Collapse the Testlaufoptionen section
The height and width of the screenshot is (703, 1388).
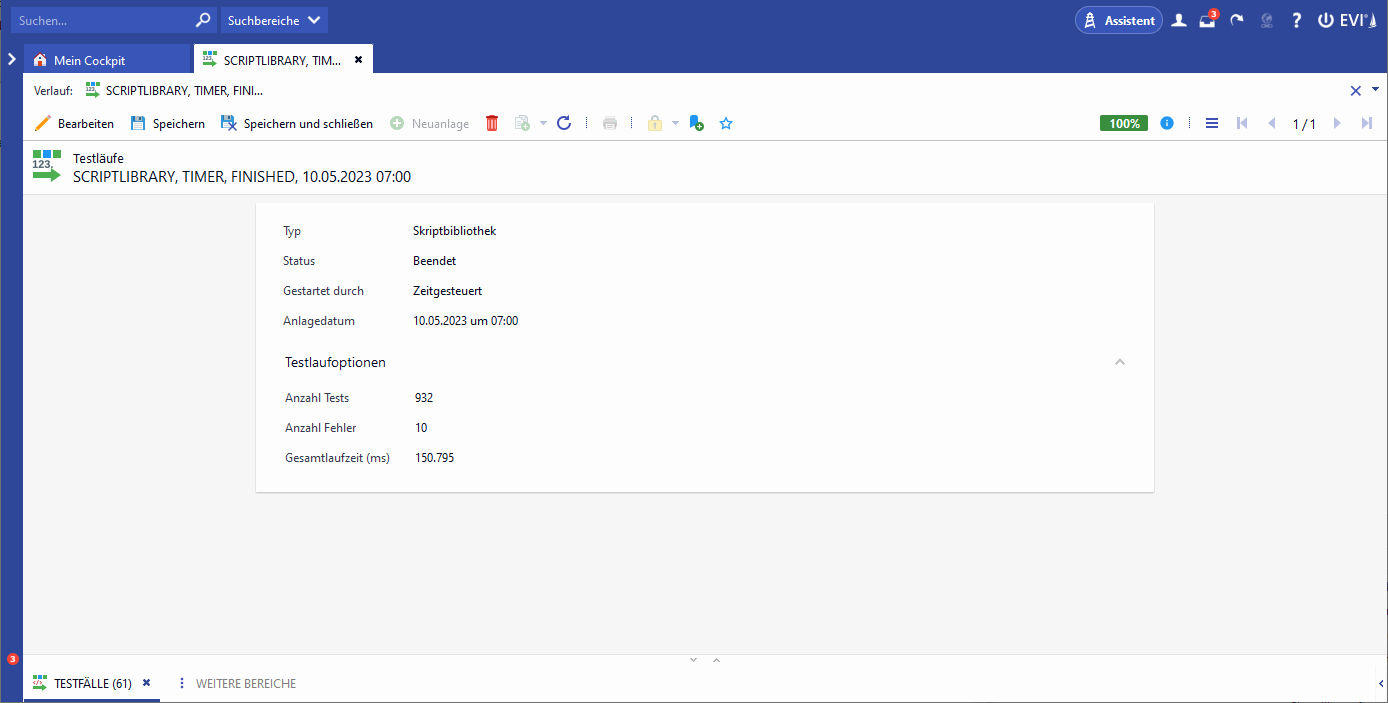pos(1120,362)
